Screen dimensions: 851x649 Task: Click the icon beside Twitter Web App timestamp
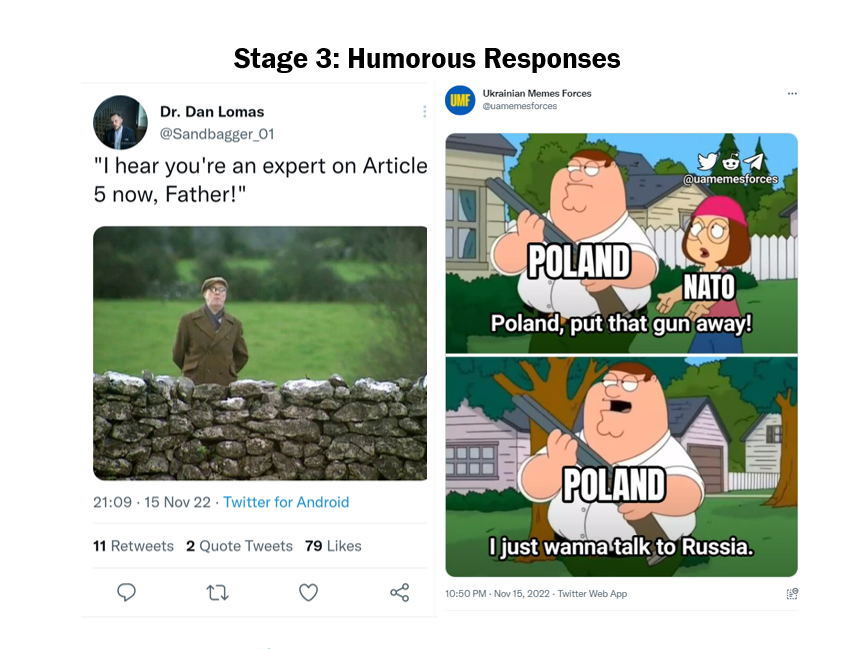pos(792,593)
